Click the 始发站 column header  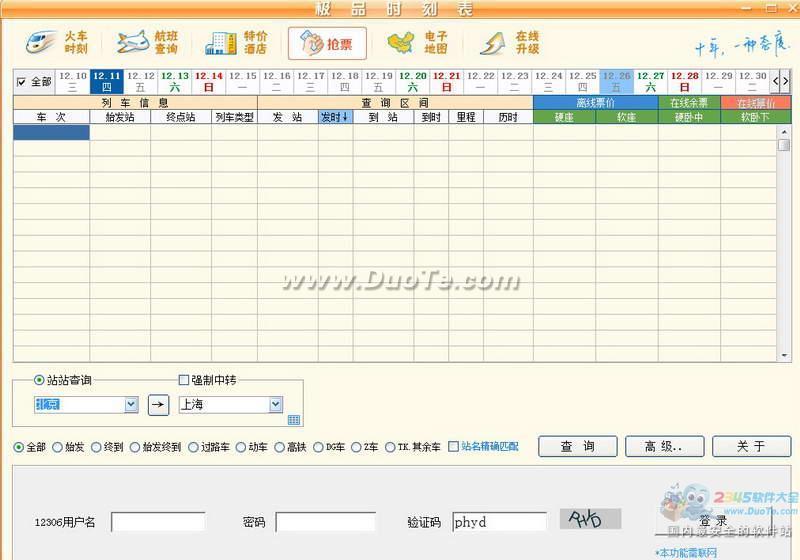pos(120,117)
